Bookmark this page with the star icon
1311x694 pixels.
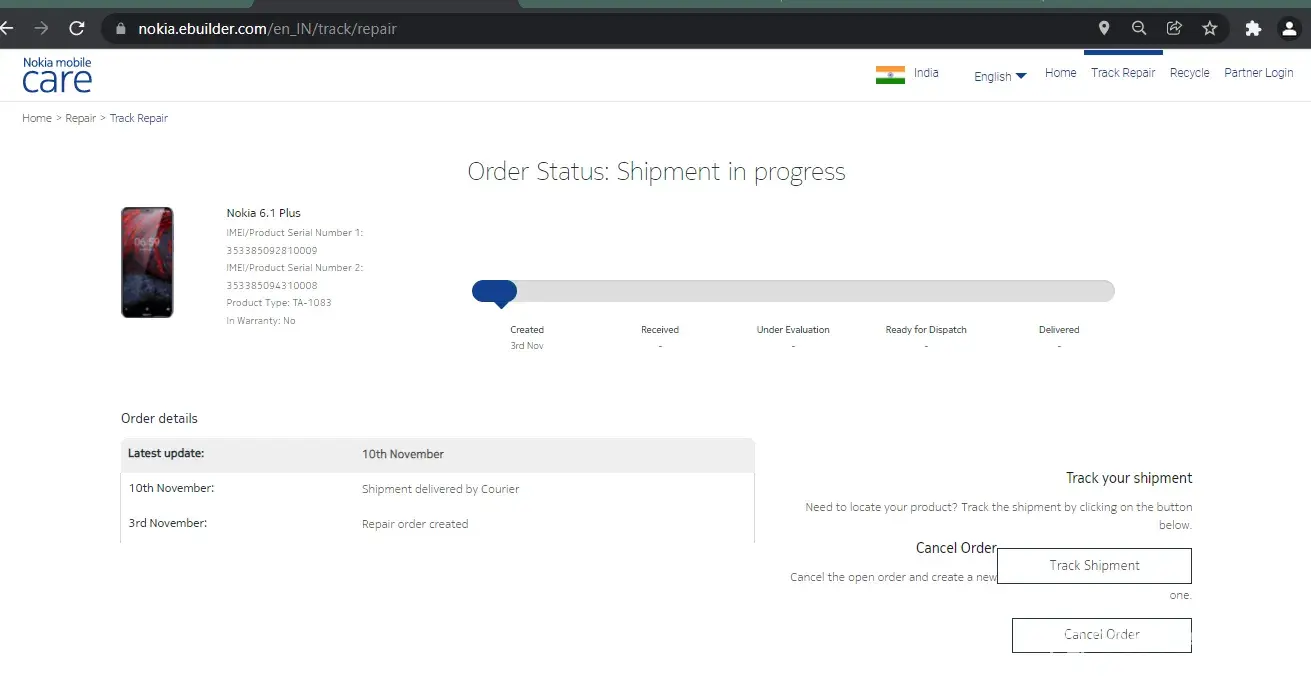(x=1209, y=28)
